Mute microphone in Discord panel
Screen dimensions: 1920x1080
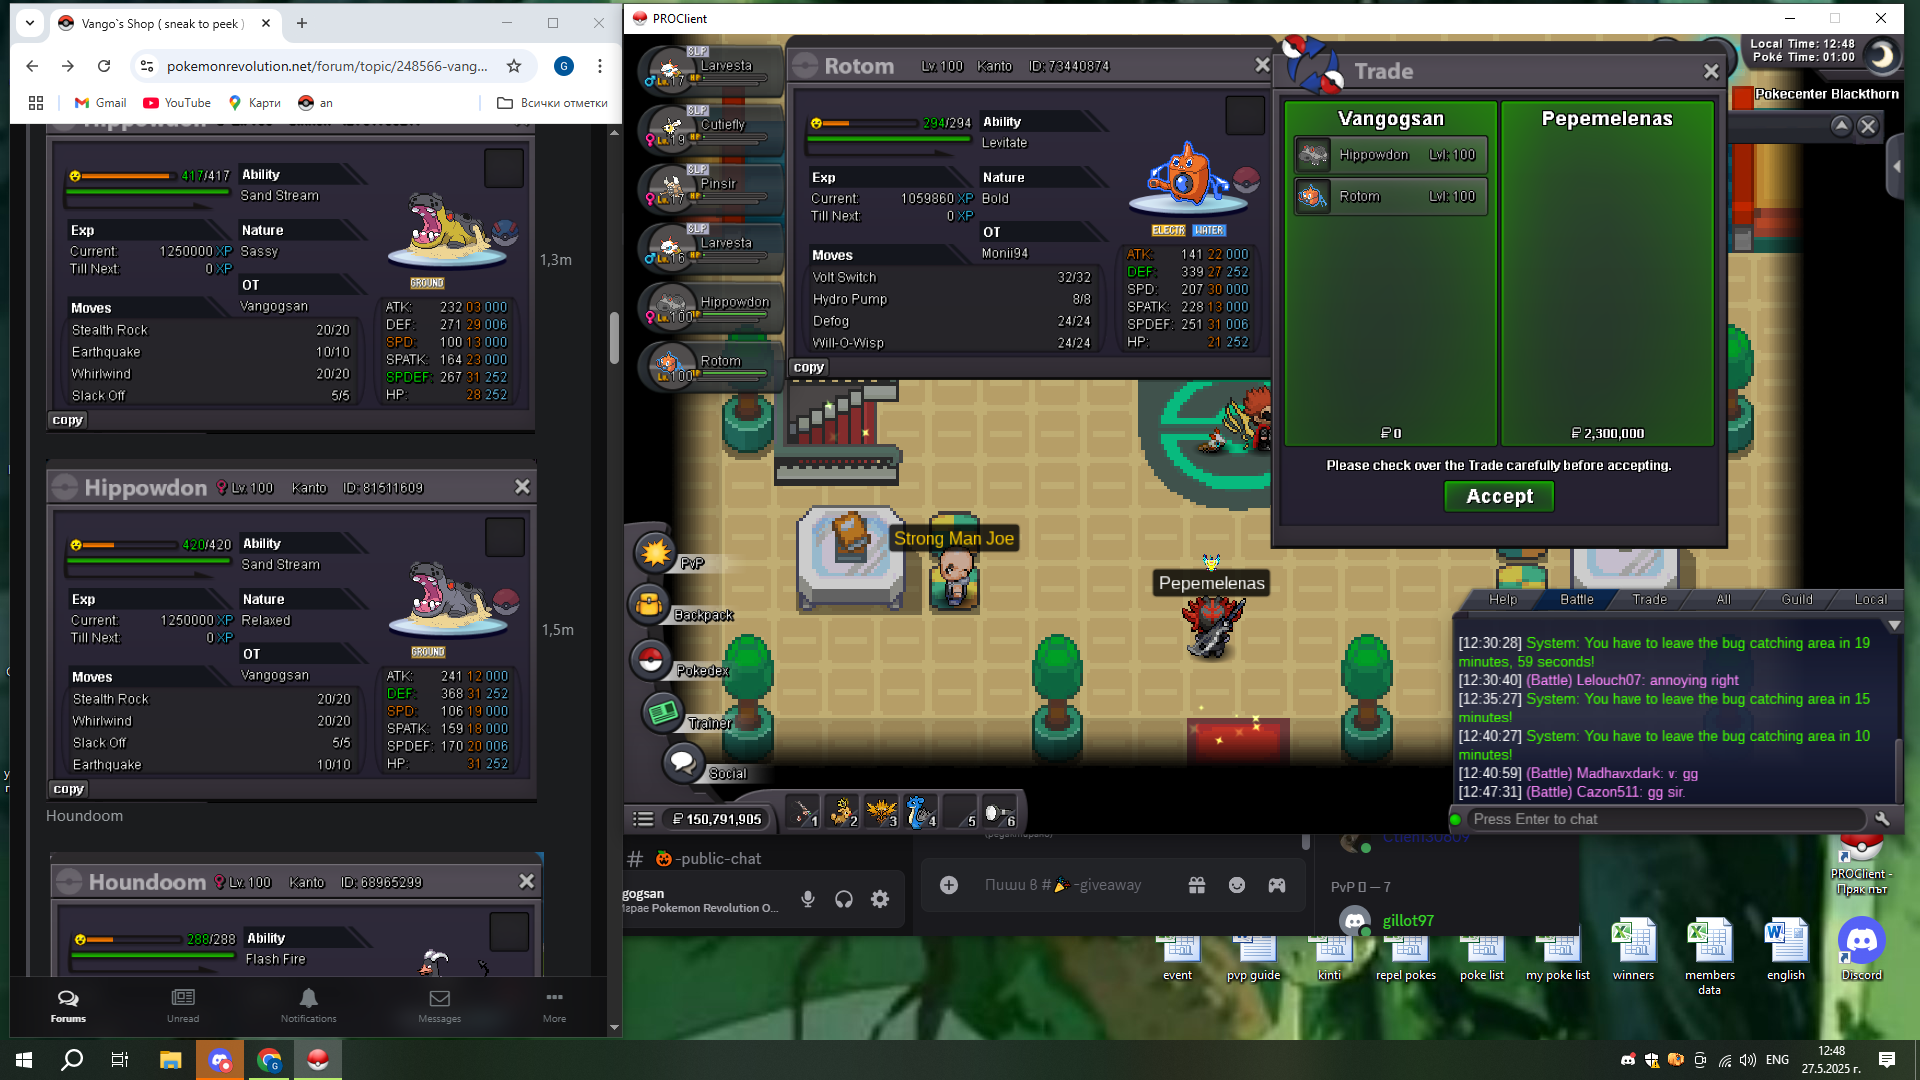point(808,899)
